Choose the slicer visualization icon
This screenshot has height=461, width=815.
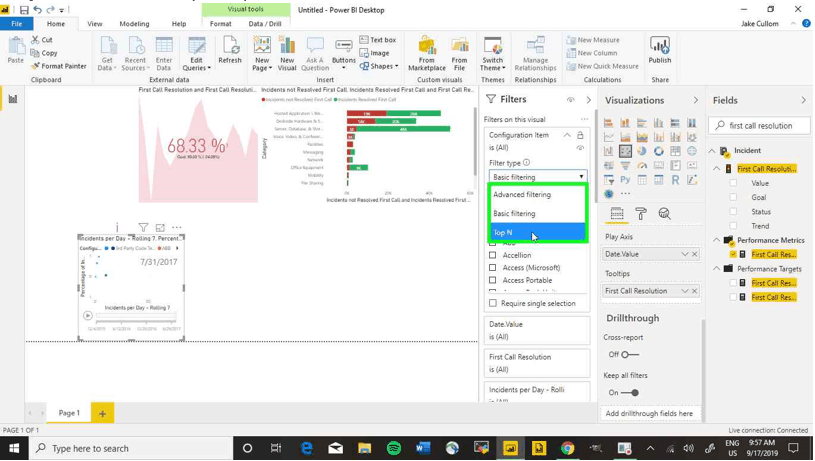point(608,180)
